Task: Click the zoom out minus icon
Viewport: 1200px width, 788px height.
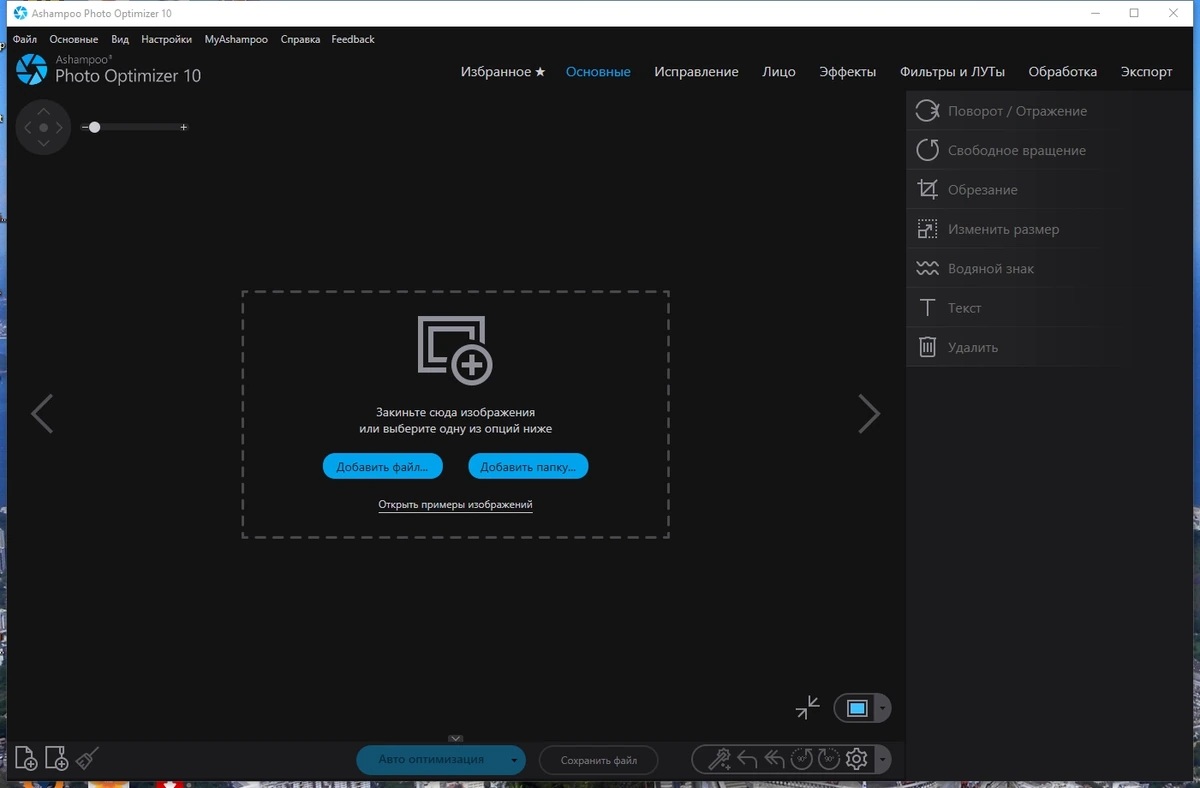Action: [84, 128]
